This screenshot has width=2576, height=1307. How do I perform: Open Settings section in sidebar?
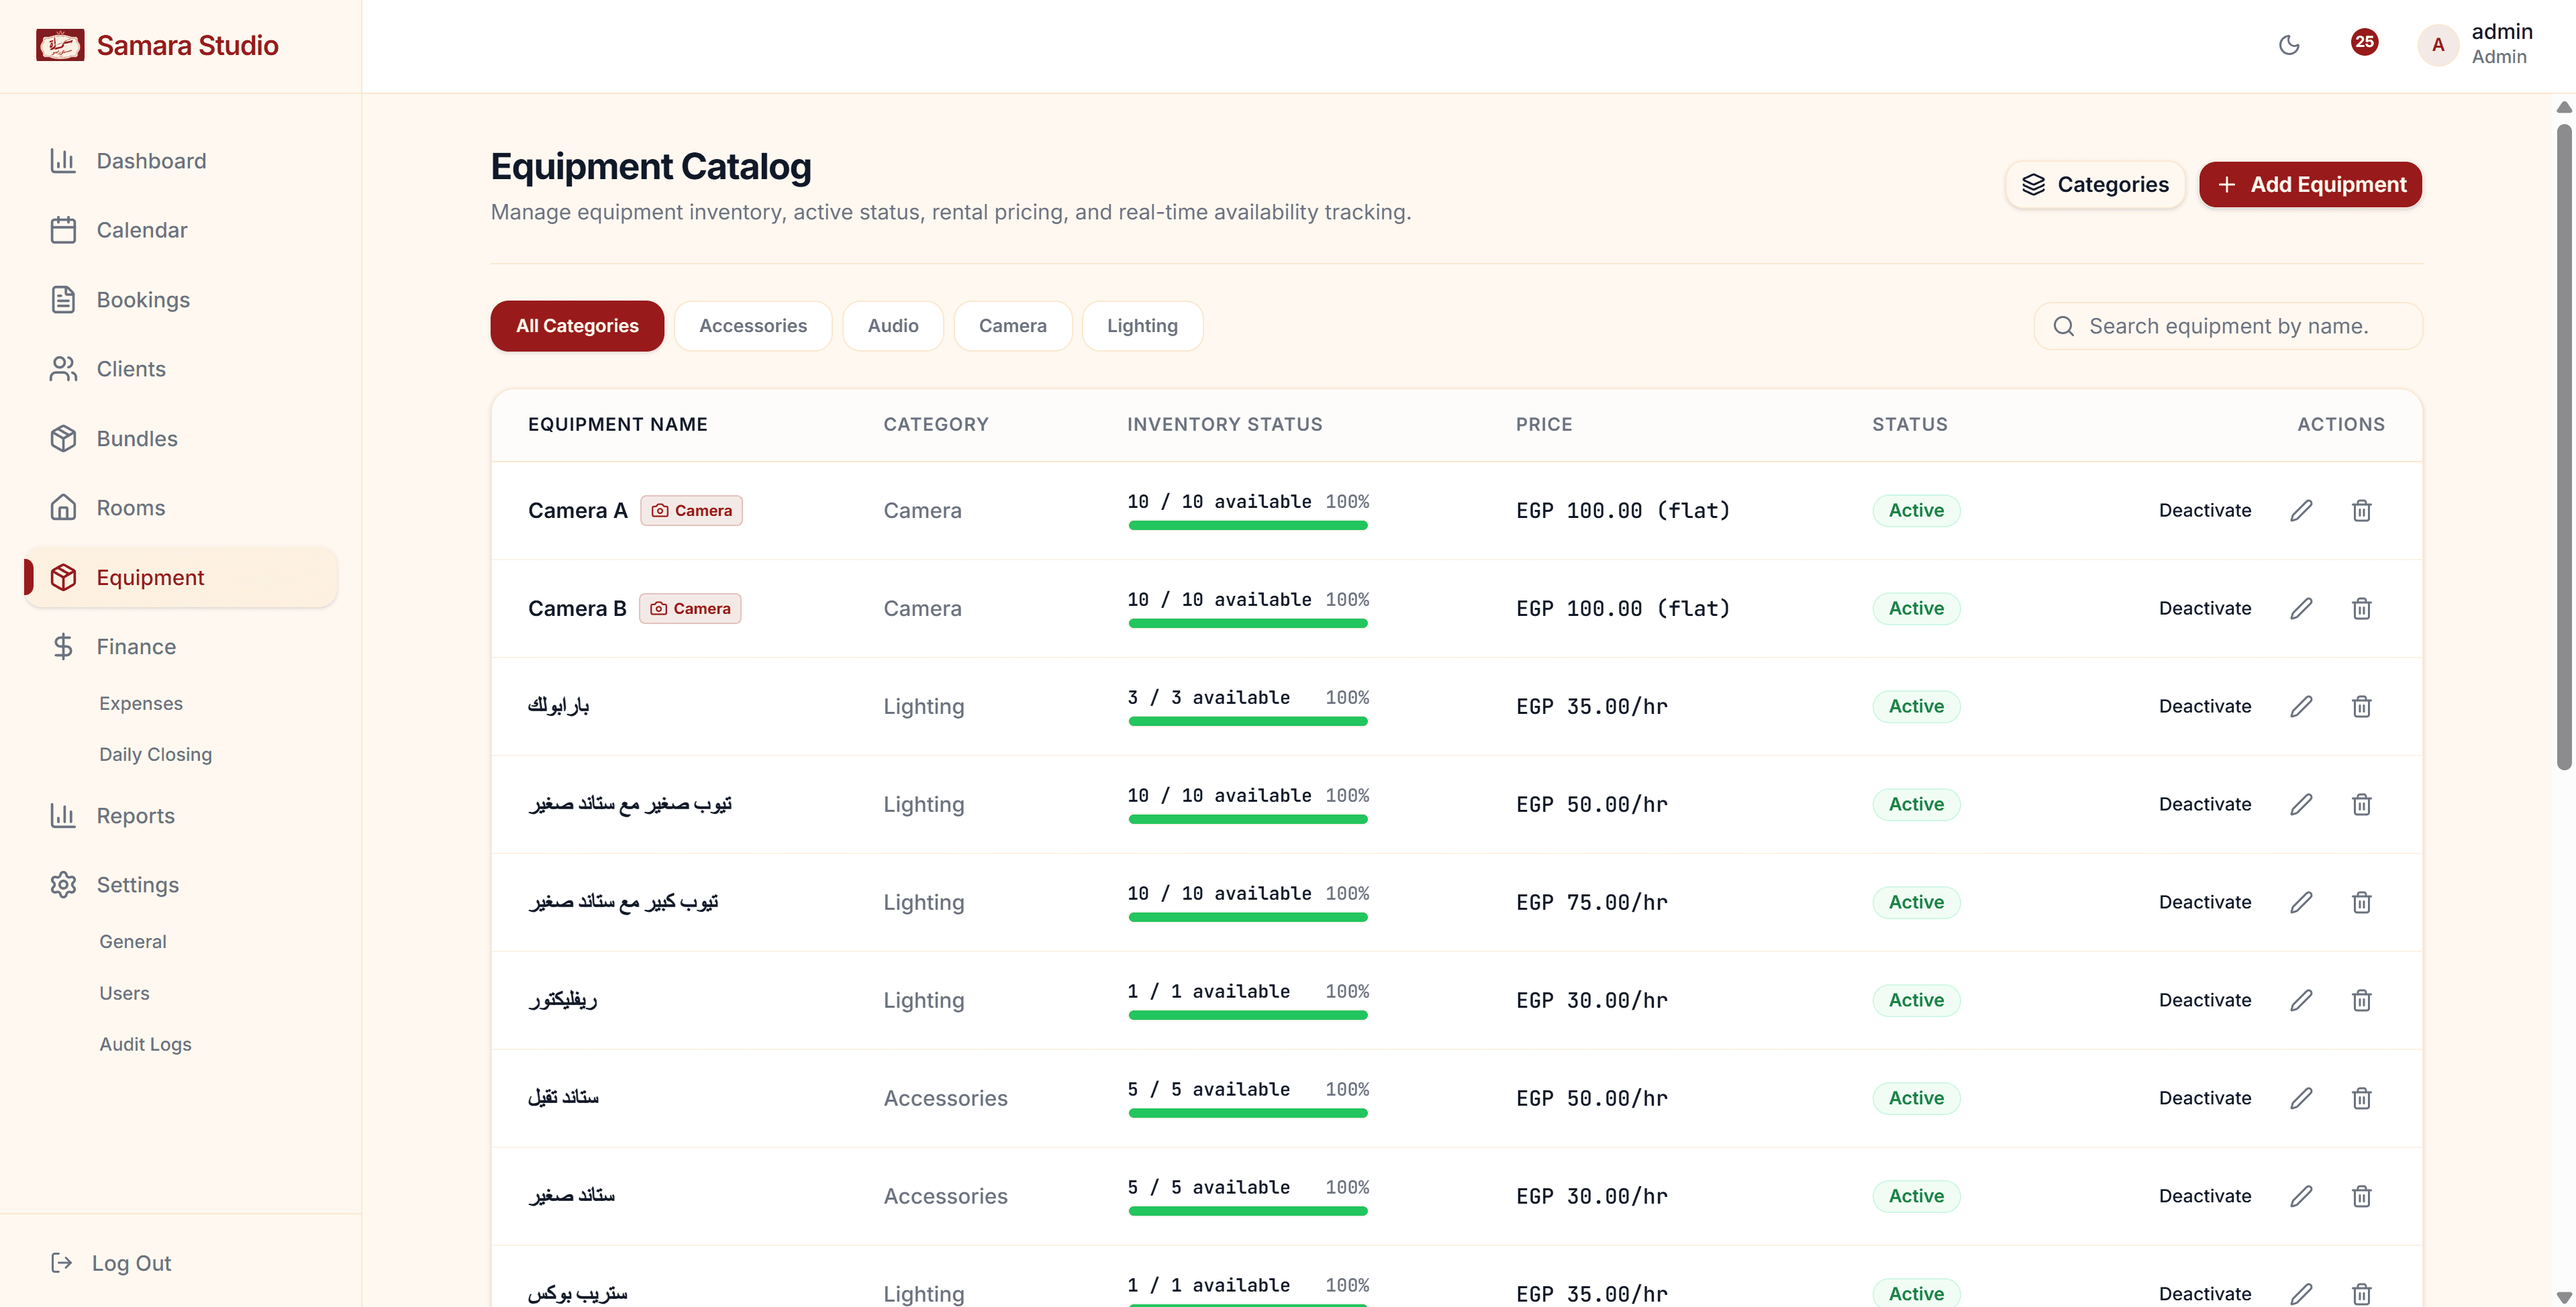[181, 885]
